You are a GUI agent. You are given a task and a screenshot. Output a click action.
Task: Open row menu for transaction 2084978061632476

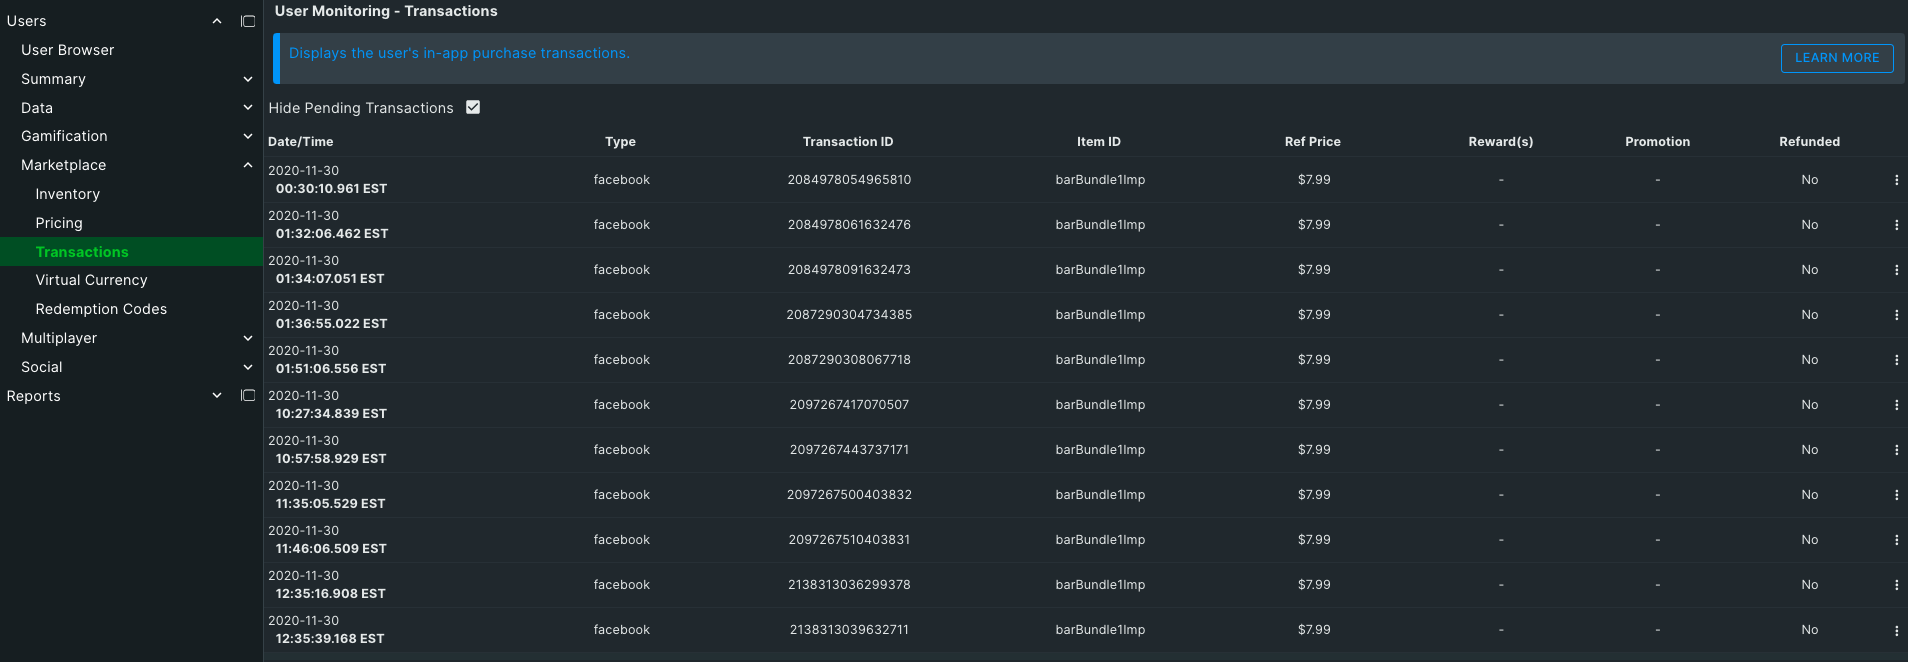coord(1896,225)
